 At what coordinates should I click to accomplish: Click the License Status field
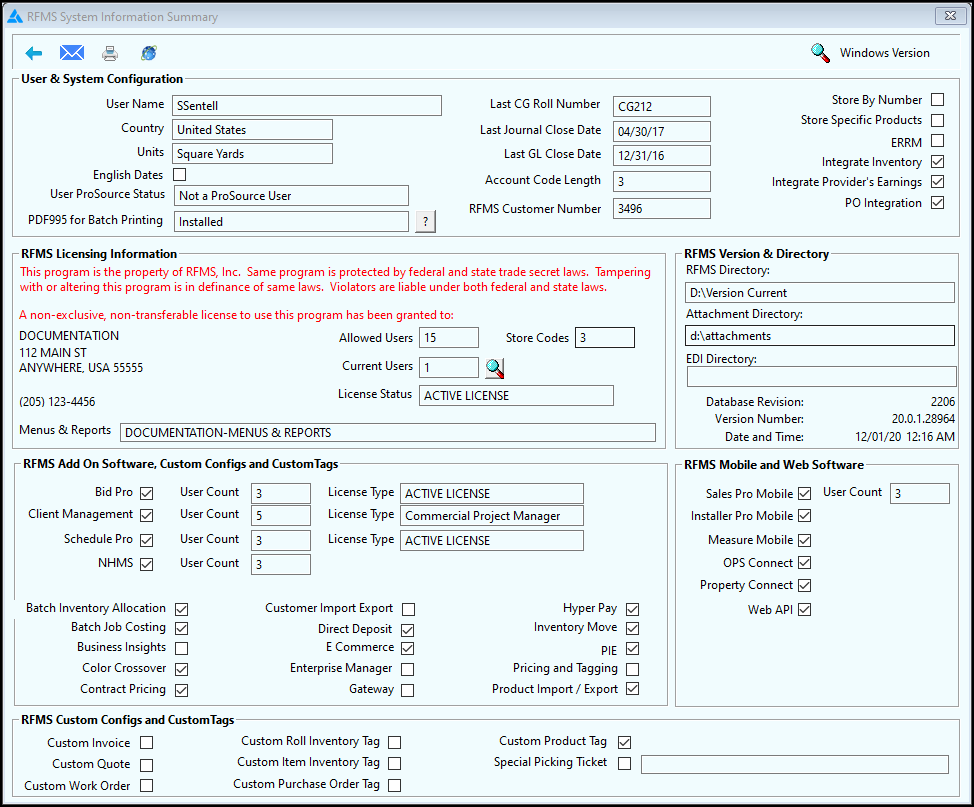pos(516,396)
